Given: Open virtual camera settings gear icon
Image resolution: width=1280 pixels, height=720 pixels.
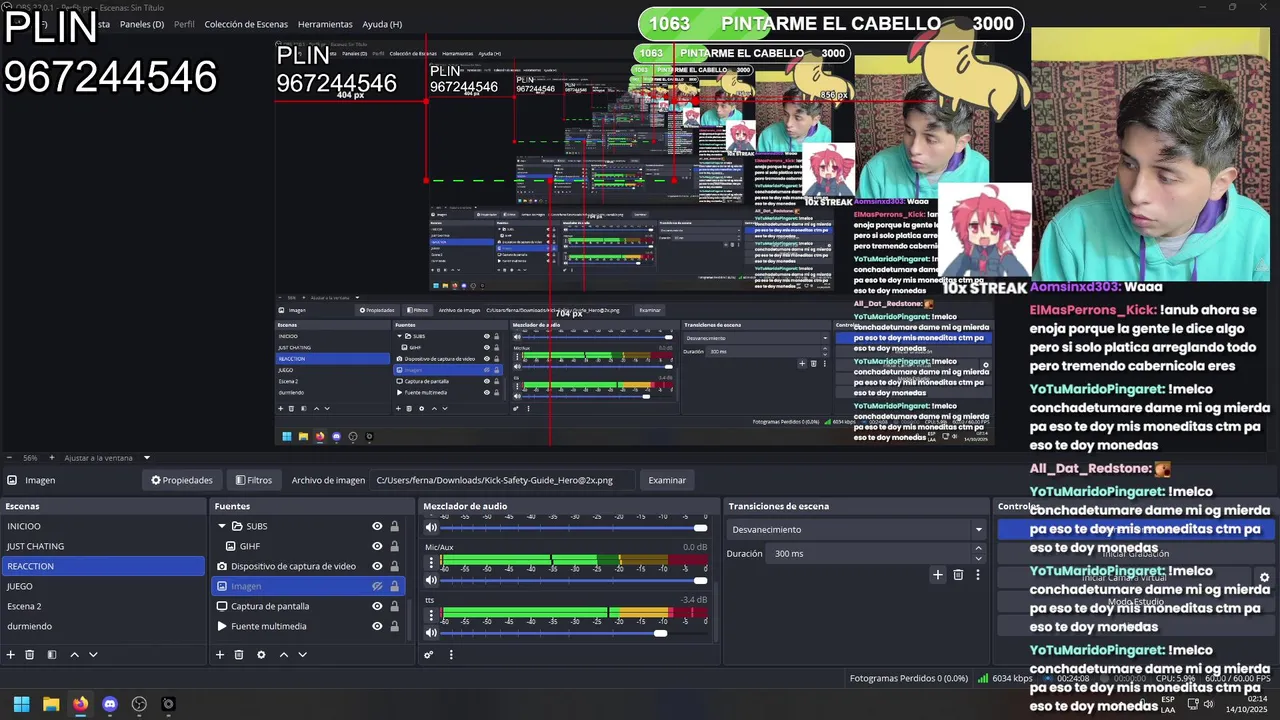Looking at the screenshot, I should pos(1265,578).
